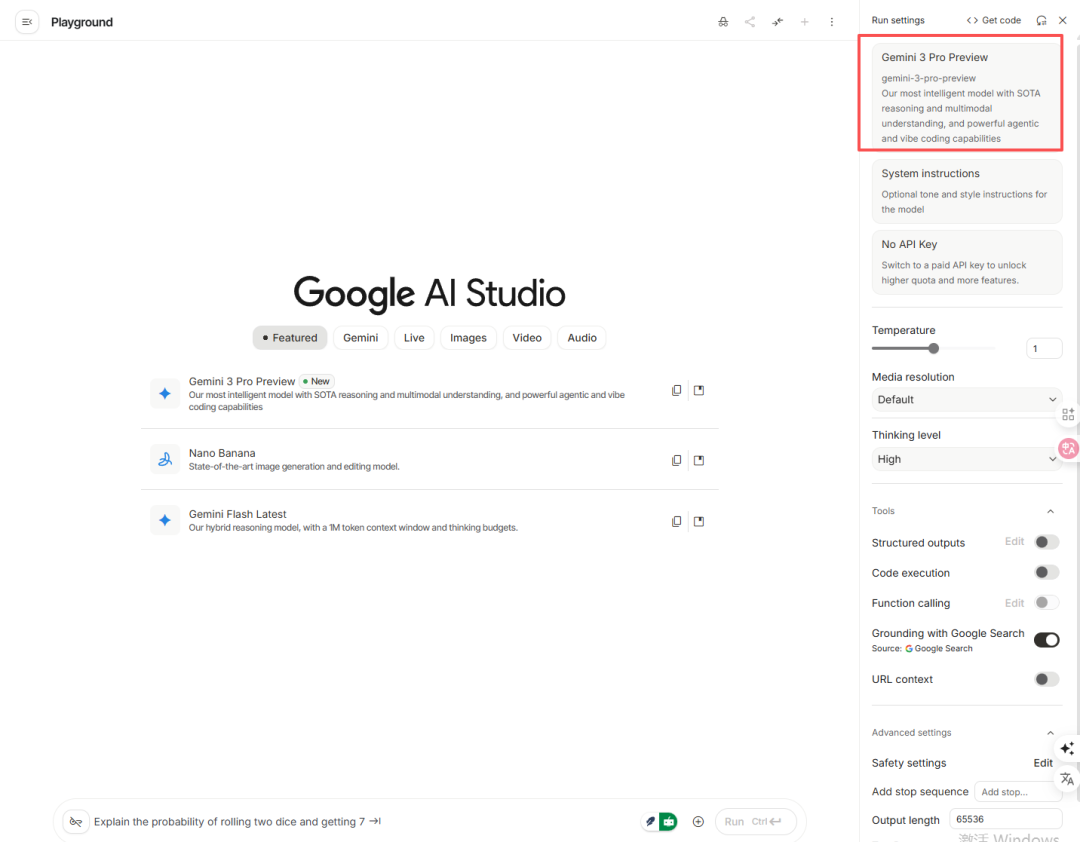Click the Output length input field

pos(1004,819)
